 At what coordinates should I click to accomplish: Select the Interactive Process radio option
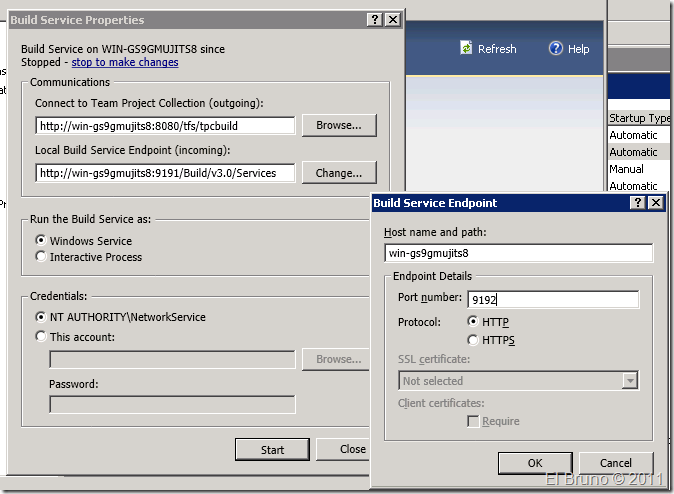click(41, 257)
